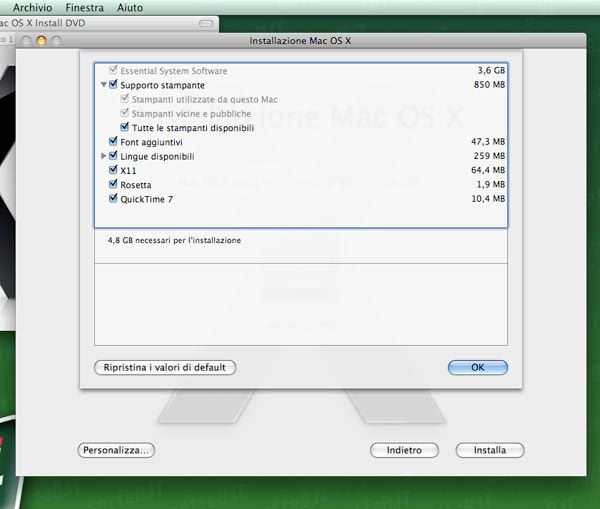The image size is (600, 509).
Task: Click the 10,4 MB size value
Action: [x=488, y=199]
